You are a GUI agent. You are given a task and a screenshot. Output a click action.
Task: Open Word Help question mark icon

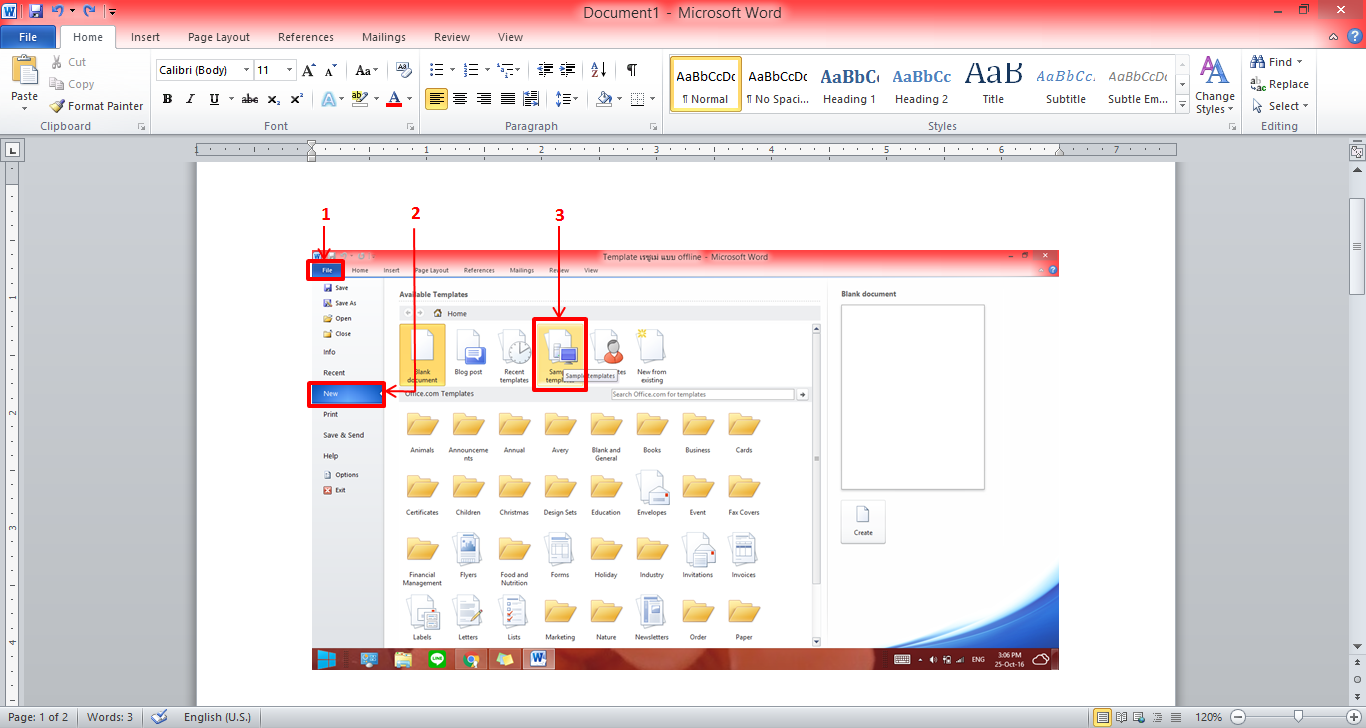pos(1355,37)
